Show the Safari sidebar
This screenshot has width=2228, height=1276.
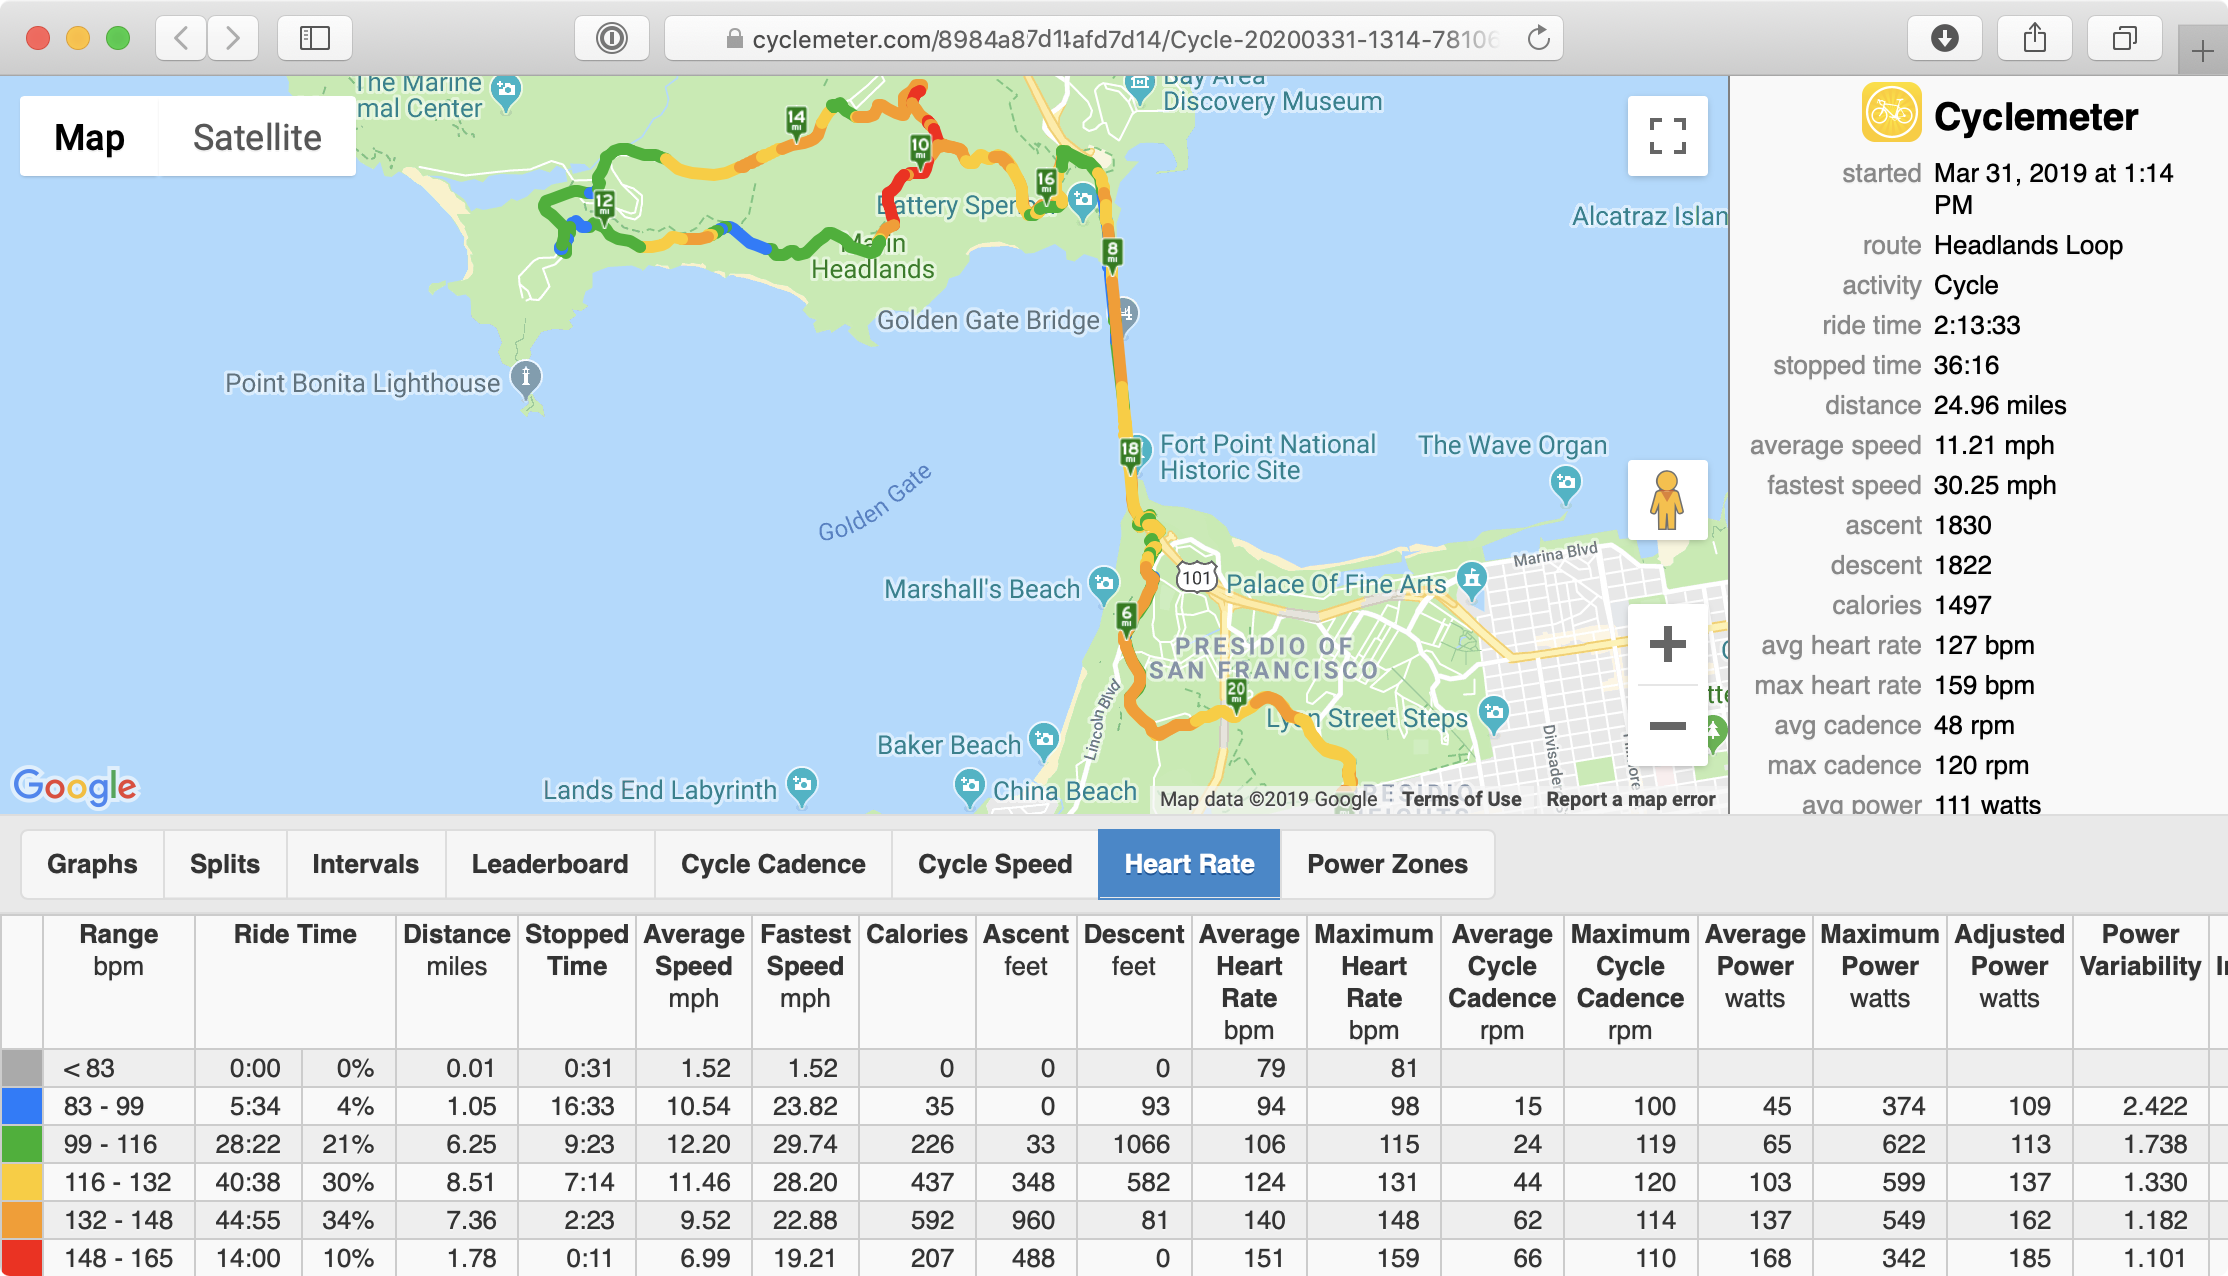coord(315,39)
